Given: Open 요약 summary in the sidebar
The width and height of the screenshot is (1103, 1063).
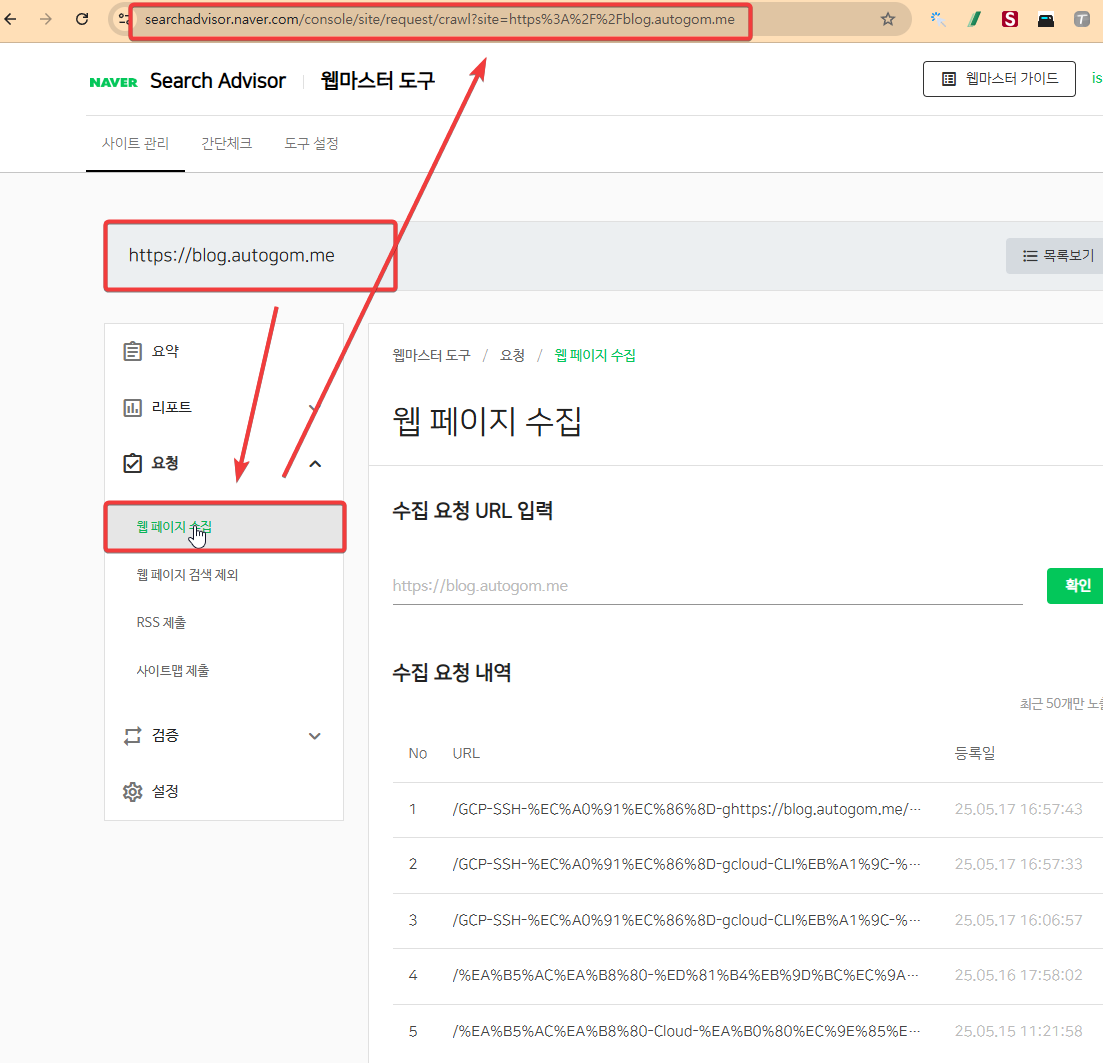Looking at the screenshot, I should click(165, 352).
